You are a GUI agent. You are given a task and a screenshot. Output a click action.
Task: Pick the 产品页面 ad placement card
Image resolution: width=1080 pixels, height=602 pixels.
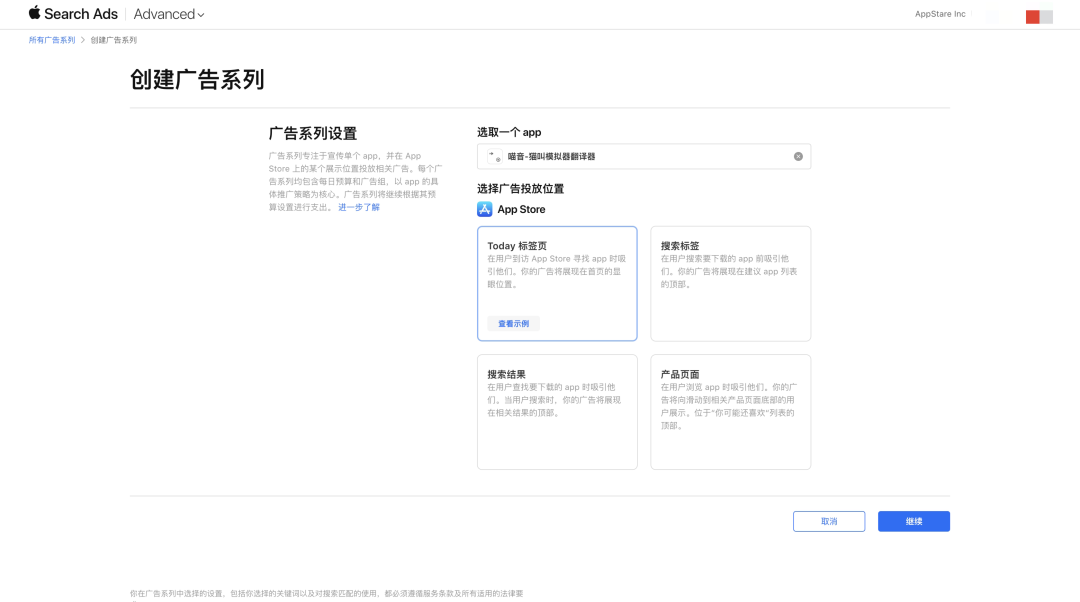click(730, 411)
